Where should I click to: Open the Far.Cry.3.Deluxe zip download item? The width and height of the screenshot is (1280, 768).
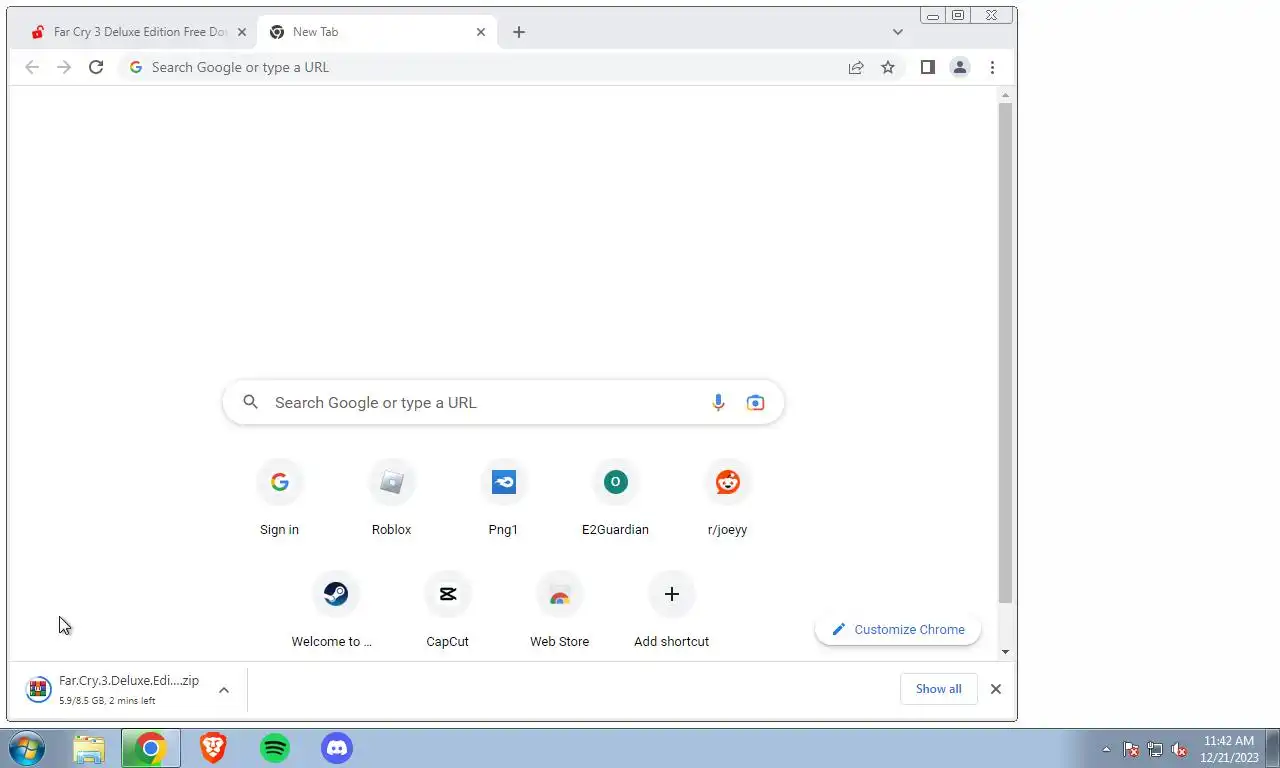pos(115,689)
